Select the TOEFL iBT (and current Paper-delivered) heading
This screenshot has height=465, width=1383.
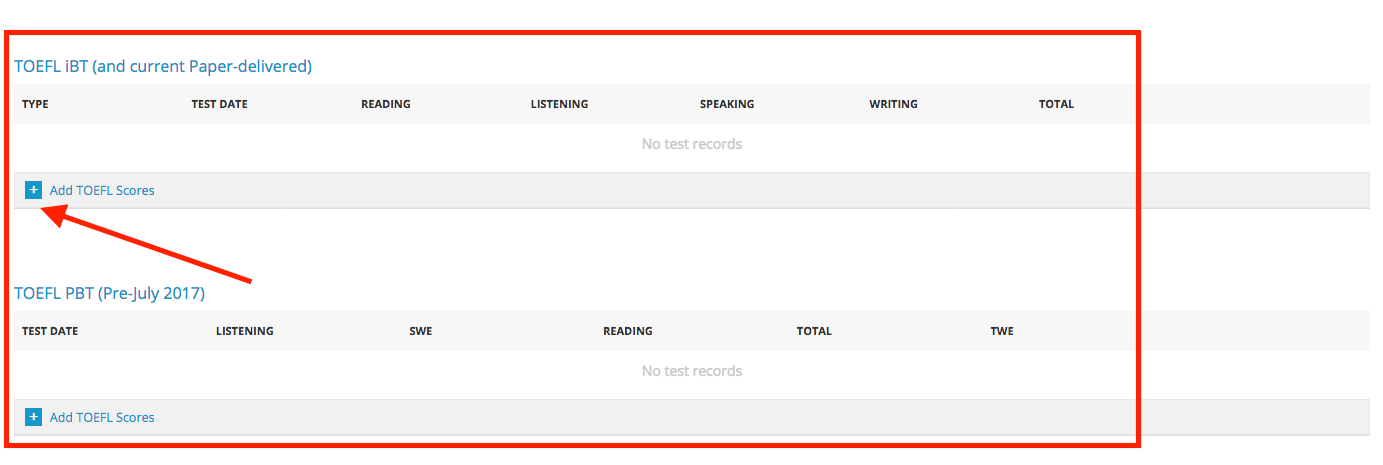click(163, 66)
